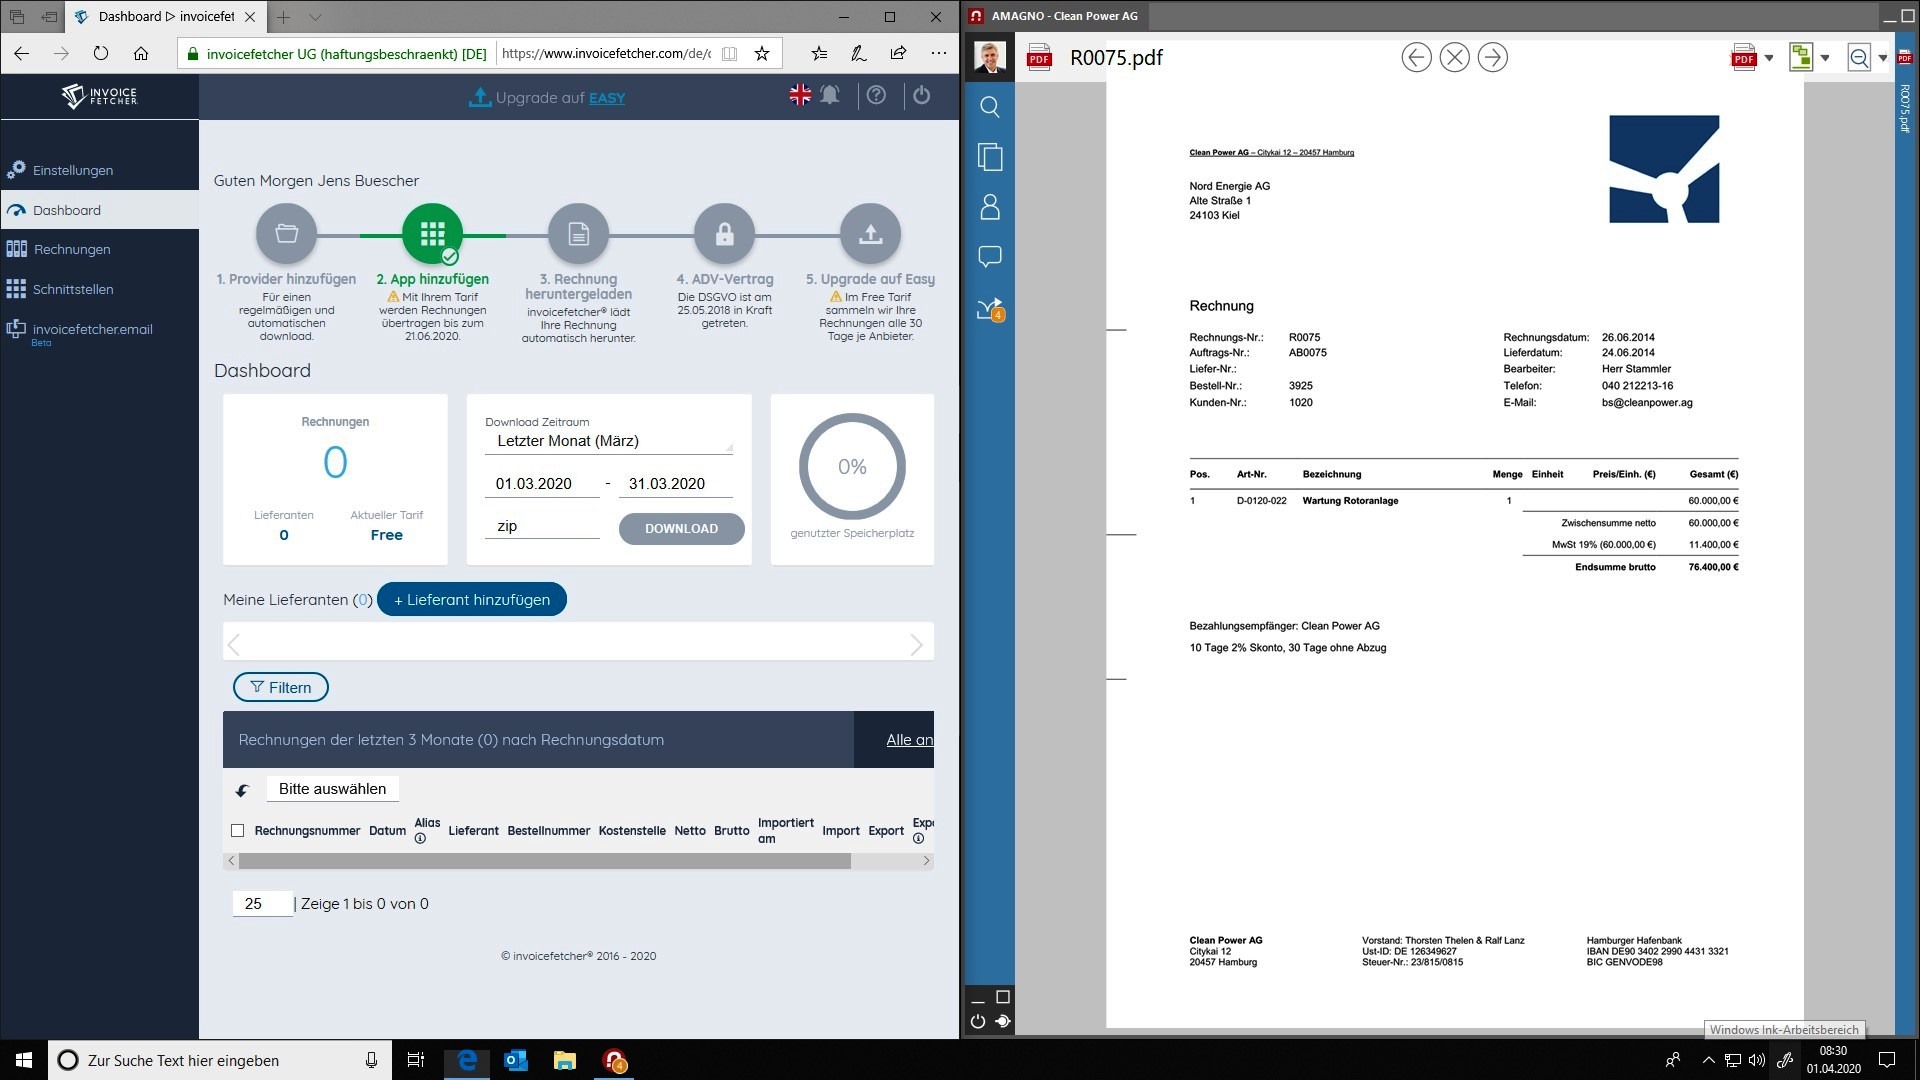Refresh the Edge browser page
The height and width of the screenshot is (1080, 1920).
tap(100, 53)
